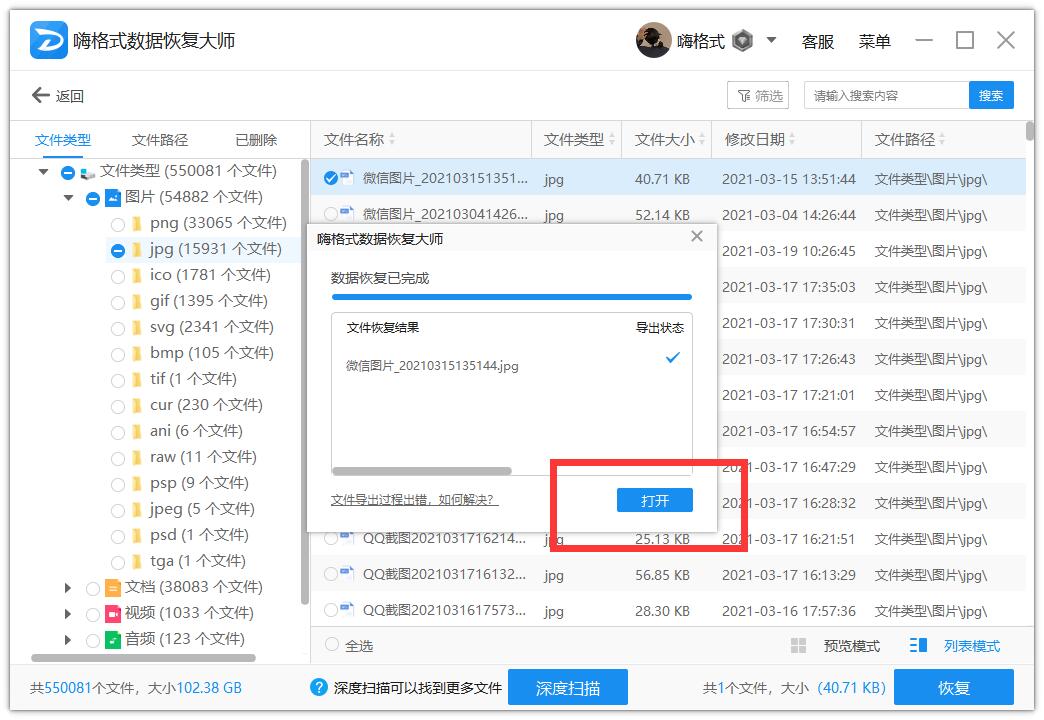Toggle the 全选 select-all checkbox
Viewport: 1044px width, 720px height.
pyautogui.click(x=332, y=644)
